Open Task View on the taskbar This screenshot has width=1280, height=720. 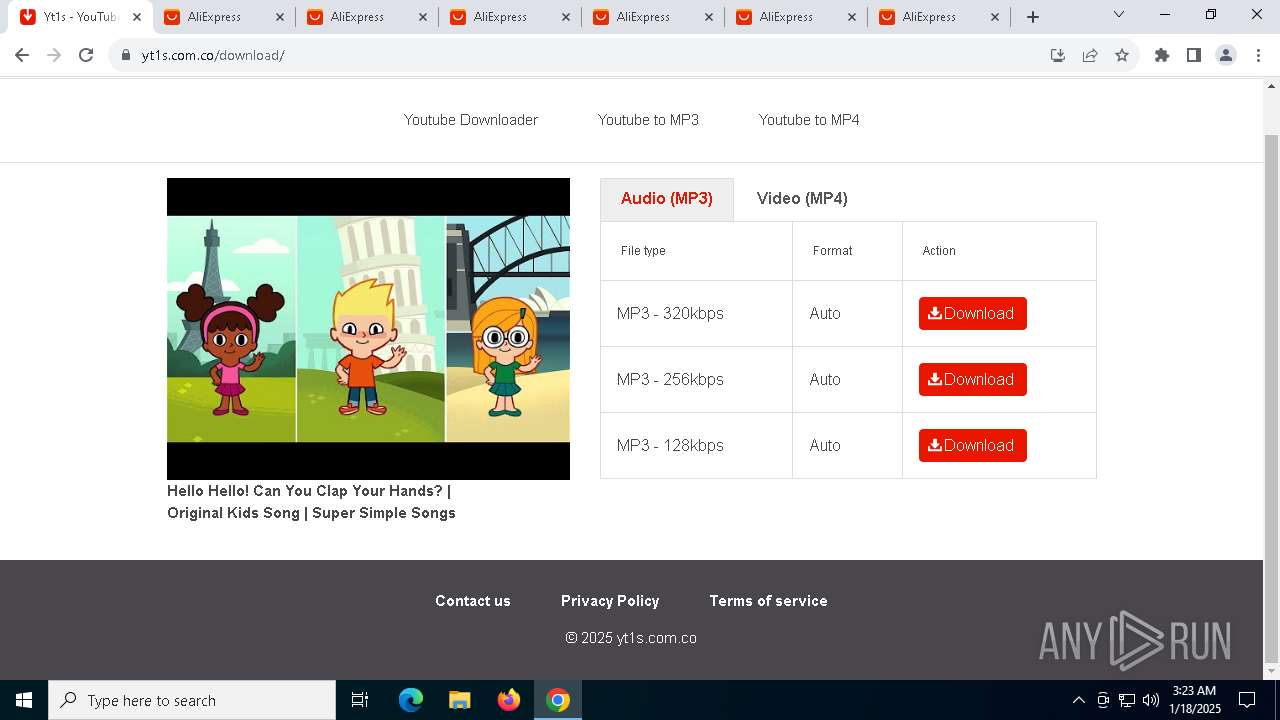360,700
